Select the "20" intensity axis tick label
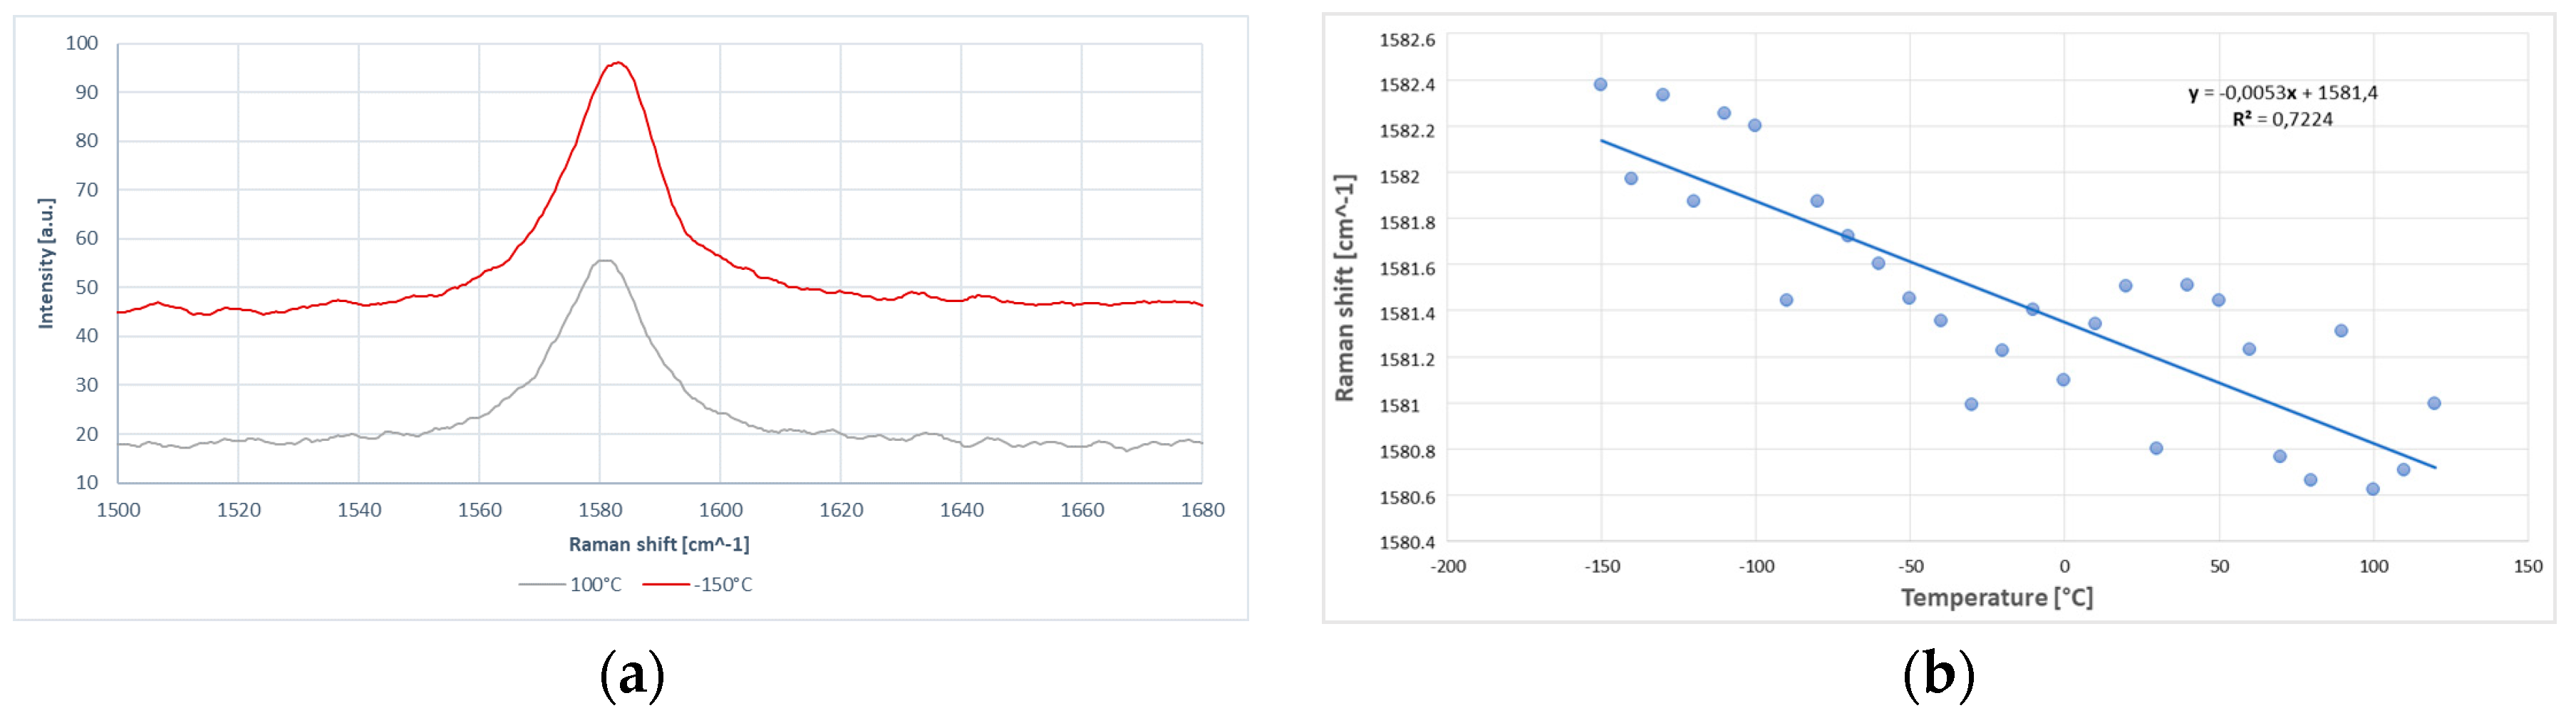 pyautogui.click(x=87, y=434)
